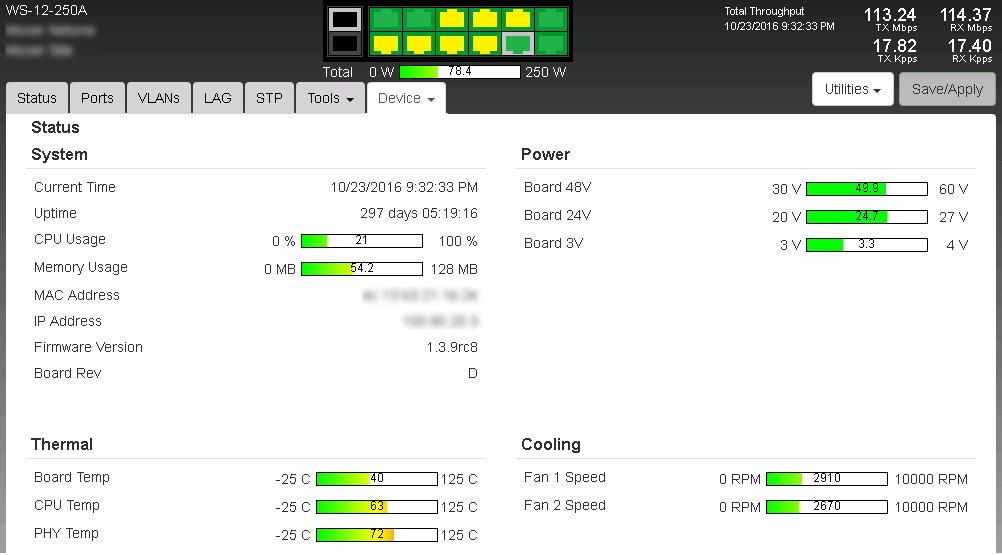Select the first green port in top row
Screen dimensions: 1002x555
[x=385, y=19]
